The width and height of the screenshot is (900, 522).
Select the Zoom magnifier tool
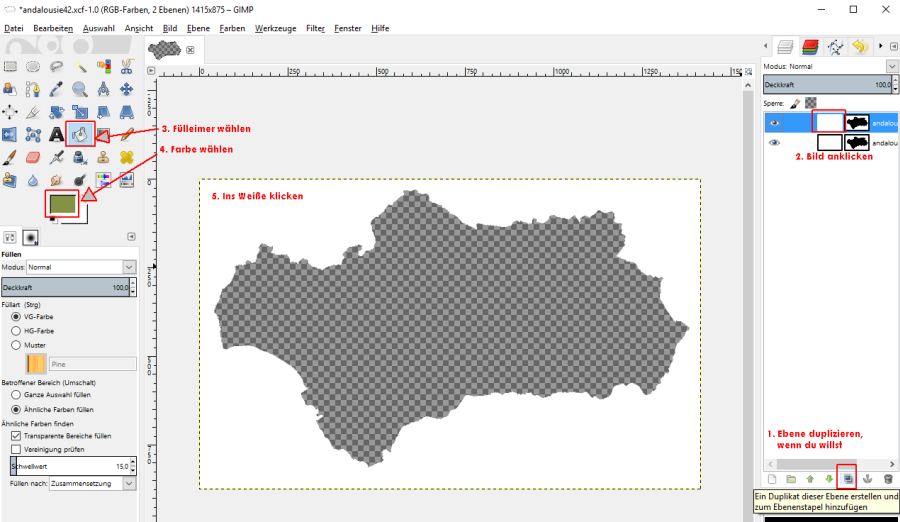pyautogui.click(x=80, y=89)
